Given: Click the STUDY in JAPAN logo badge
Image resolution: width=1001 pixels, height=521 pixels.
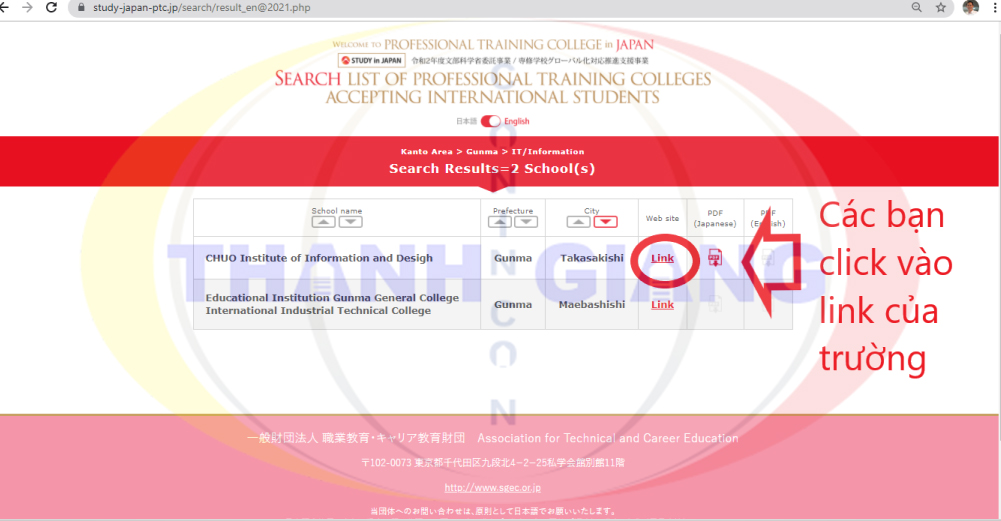Looking at the screenshot, I should click(x=372, y=60).
